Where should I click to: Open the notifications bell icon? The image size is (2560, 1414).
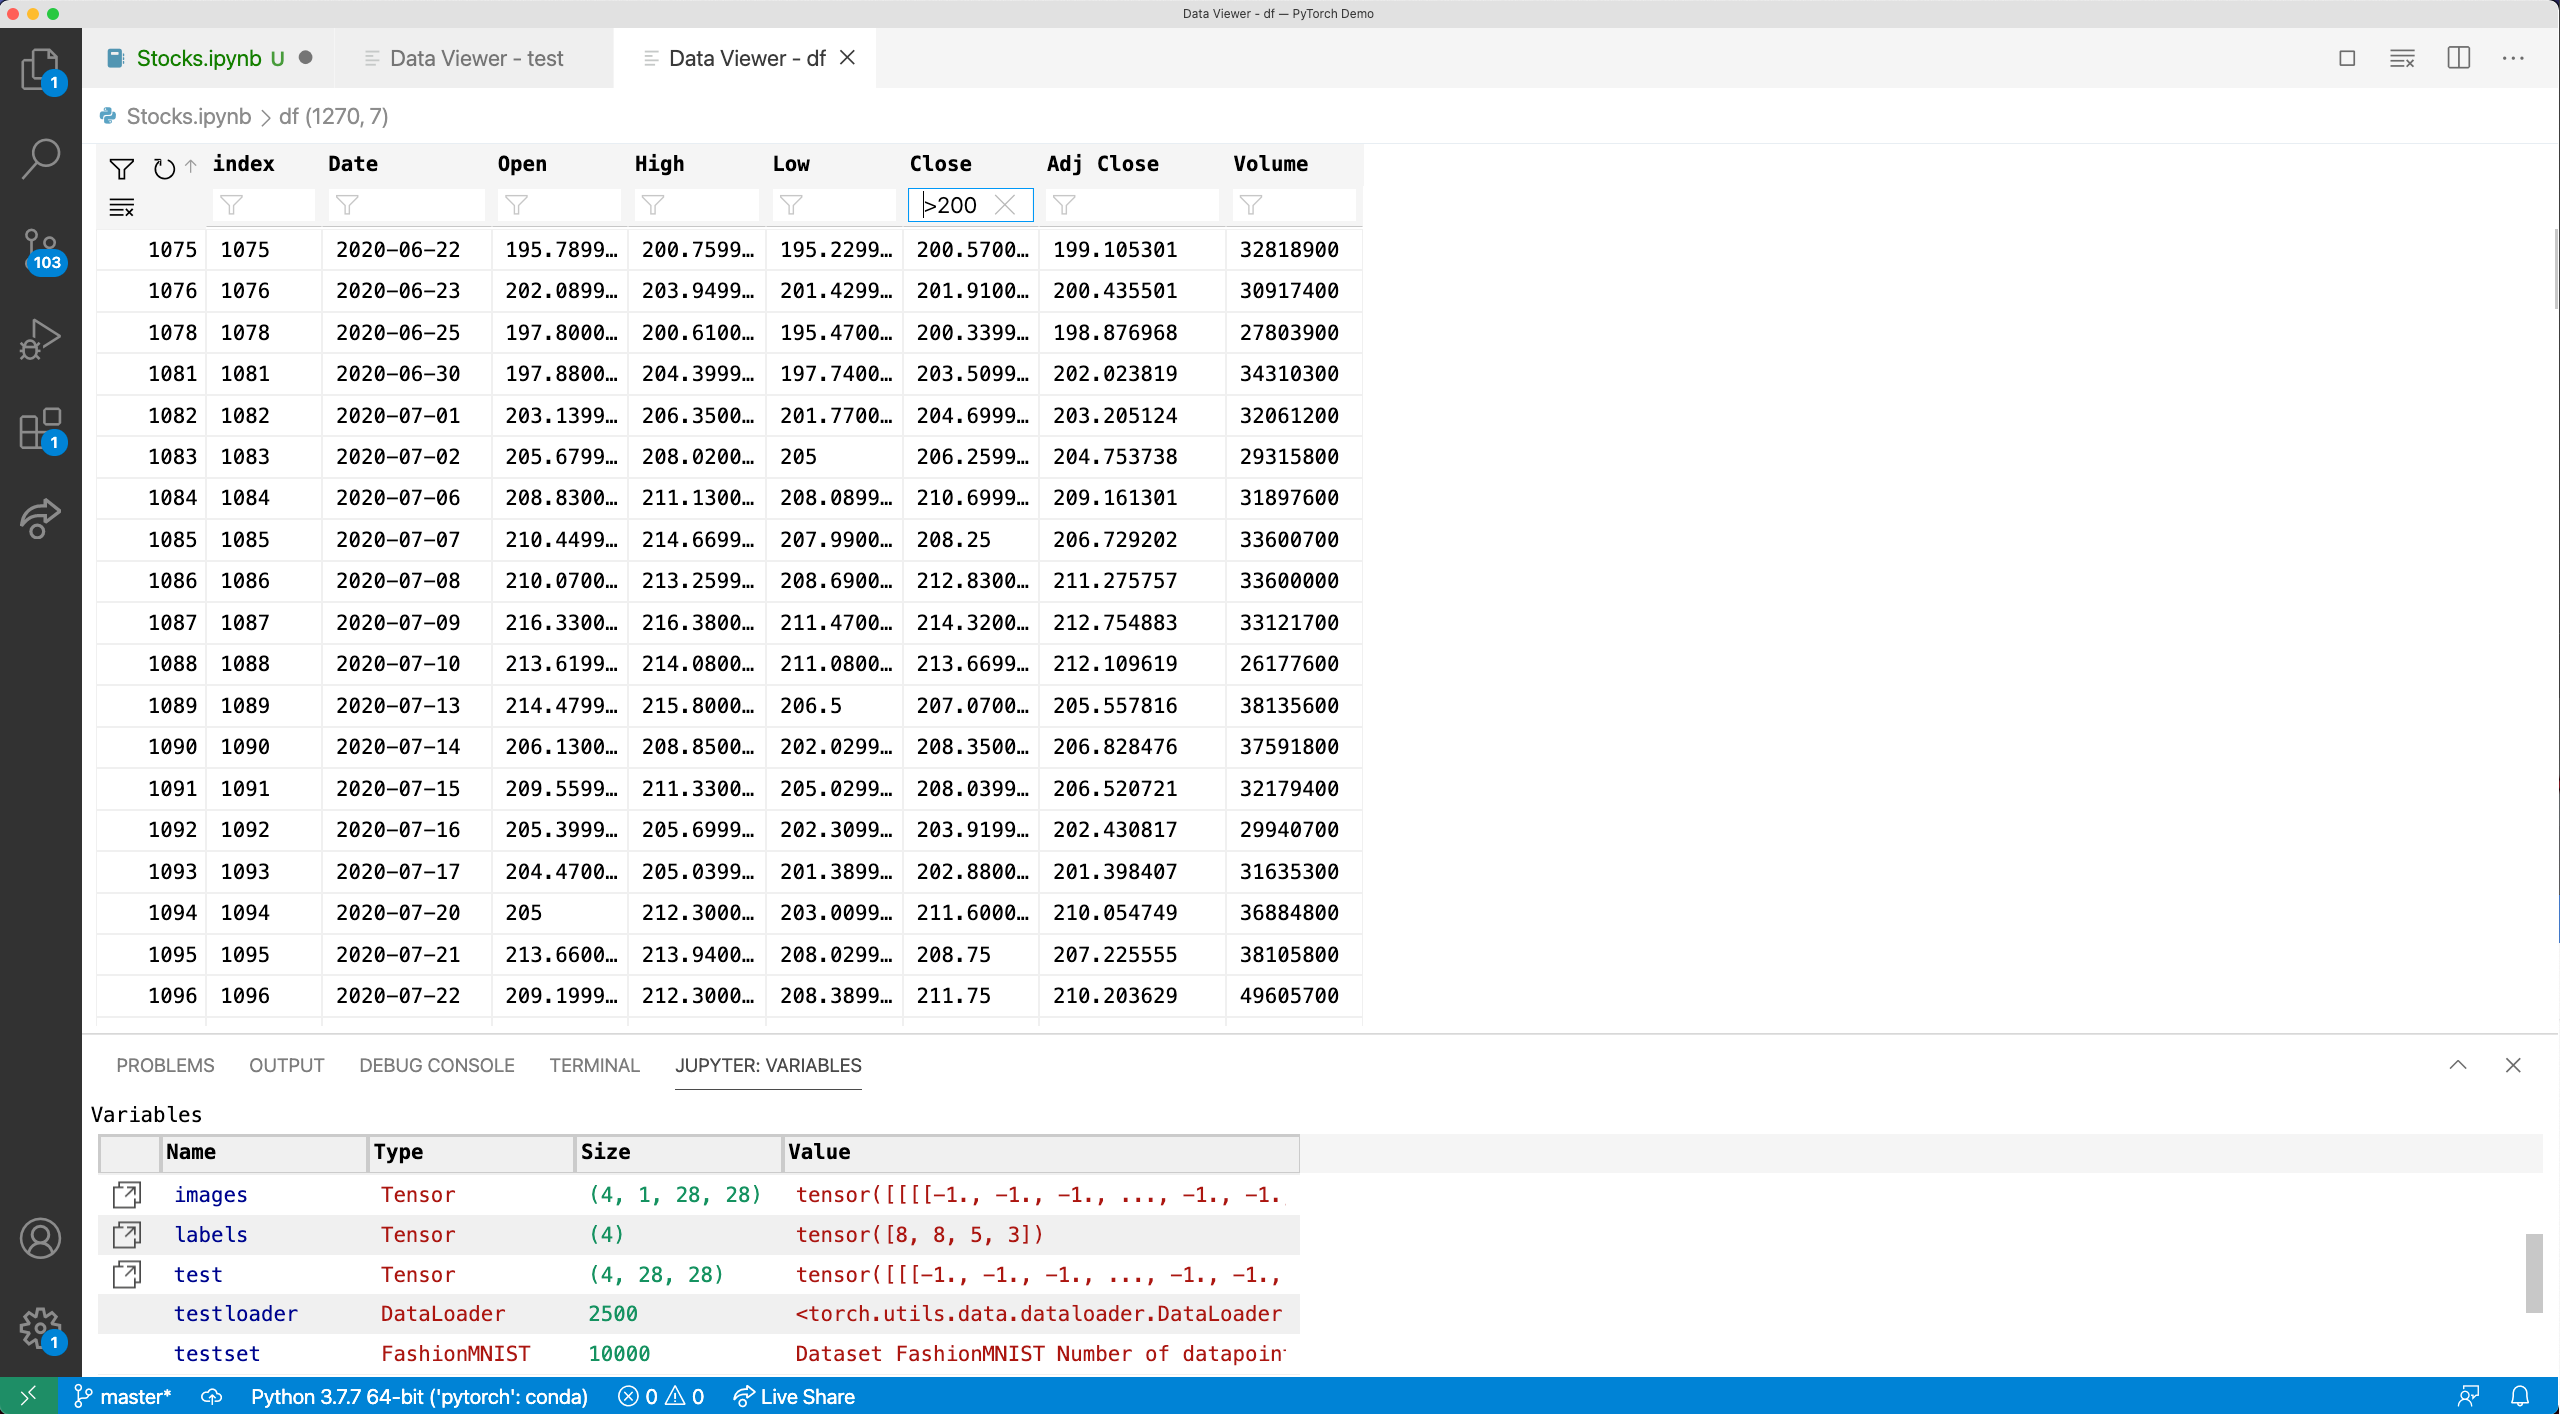coord(2520,1396)
